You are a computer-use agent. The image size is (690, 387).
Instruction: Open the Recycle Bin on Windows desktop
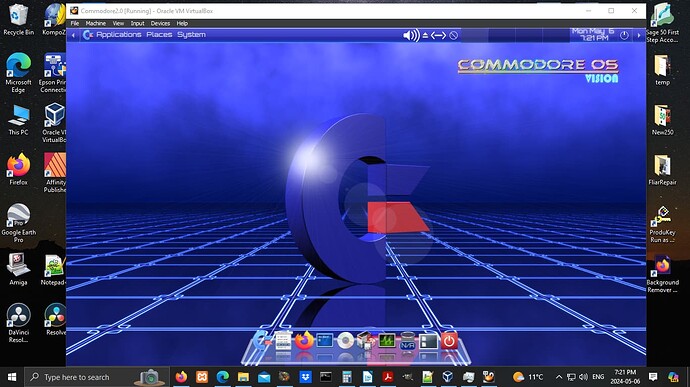(18, 20)
